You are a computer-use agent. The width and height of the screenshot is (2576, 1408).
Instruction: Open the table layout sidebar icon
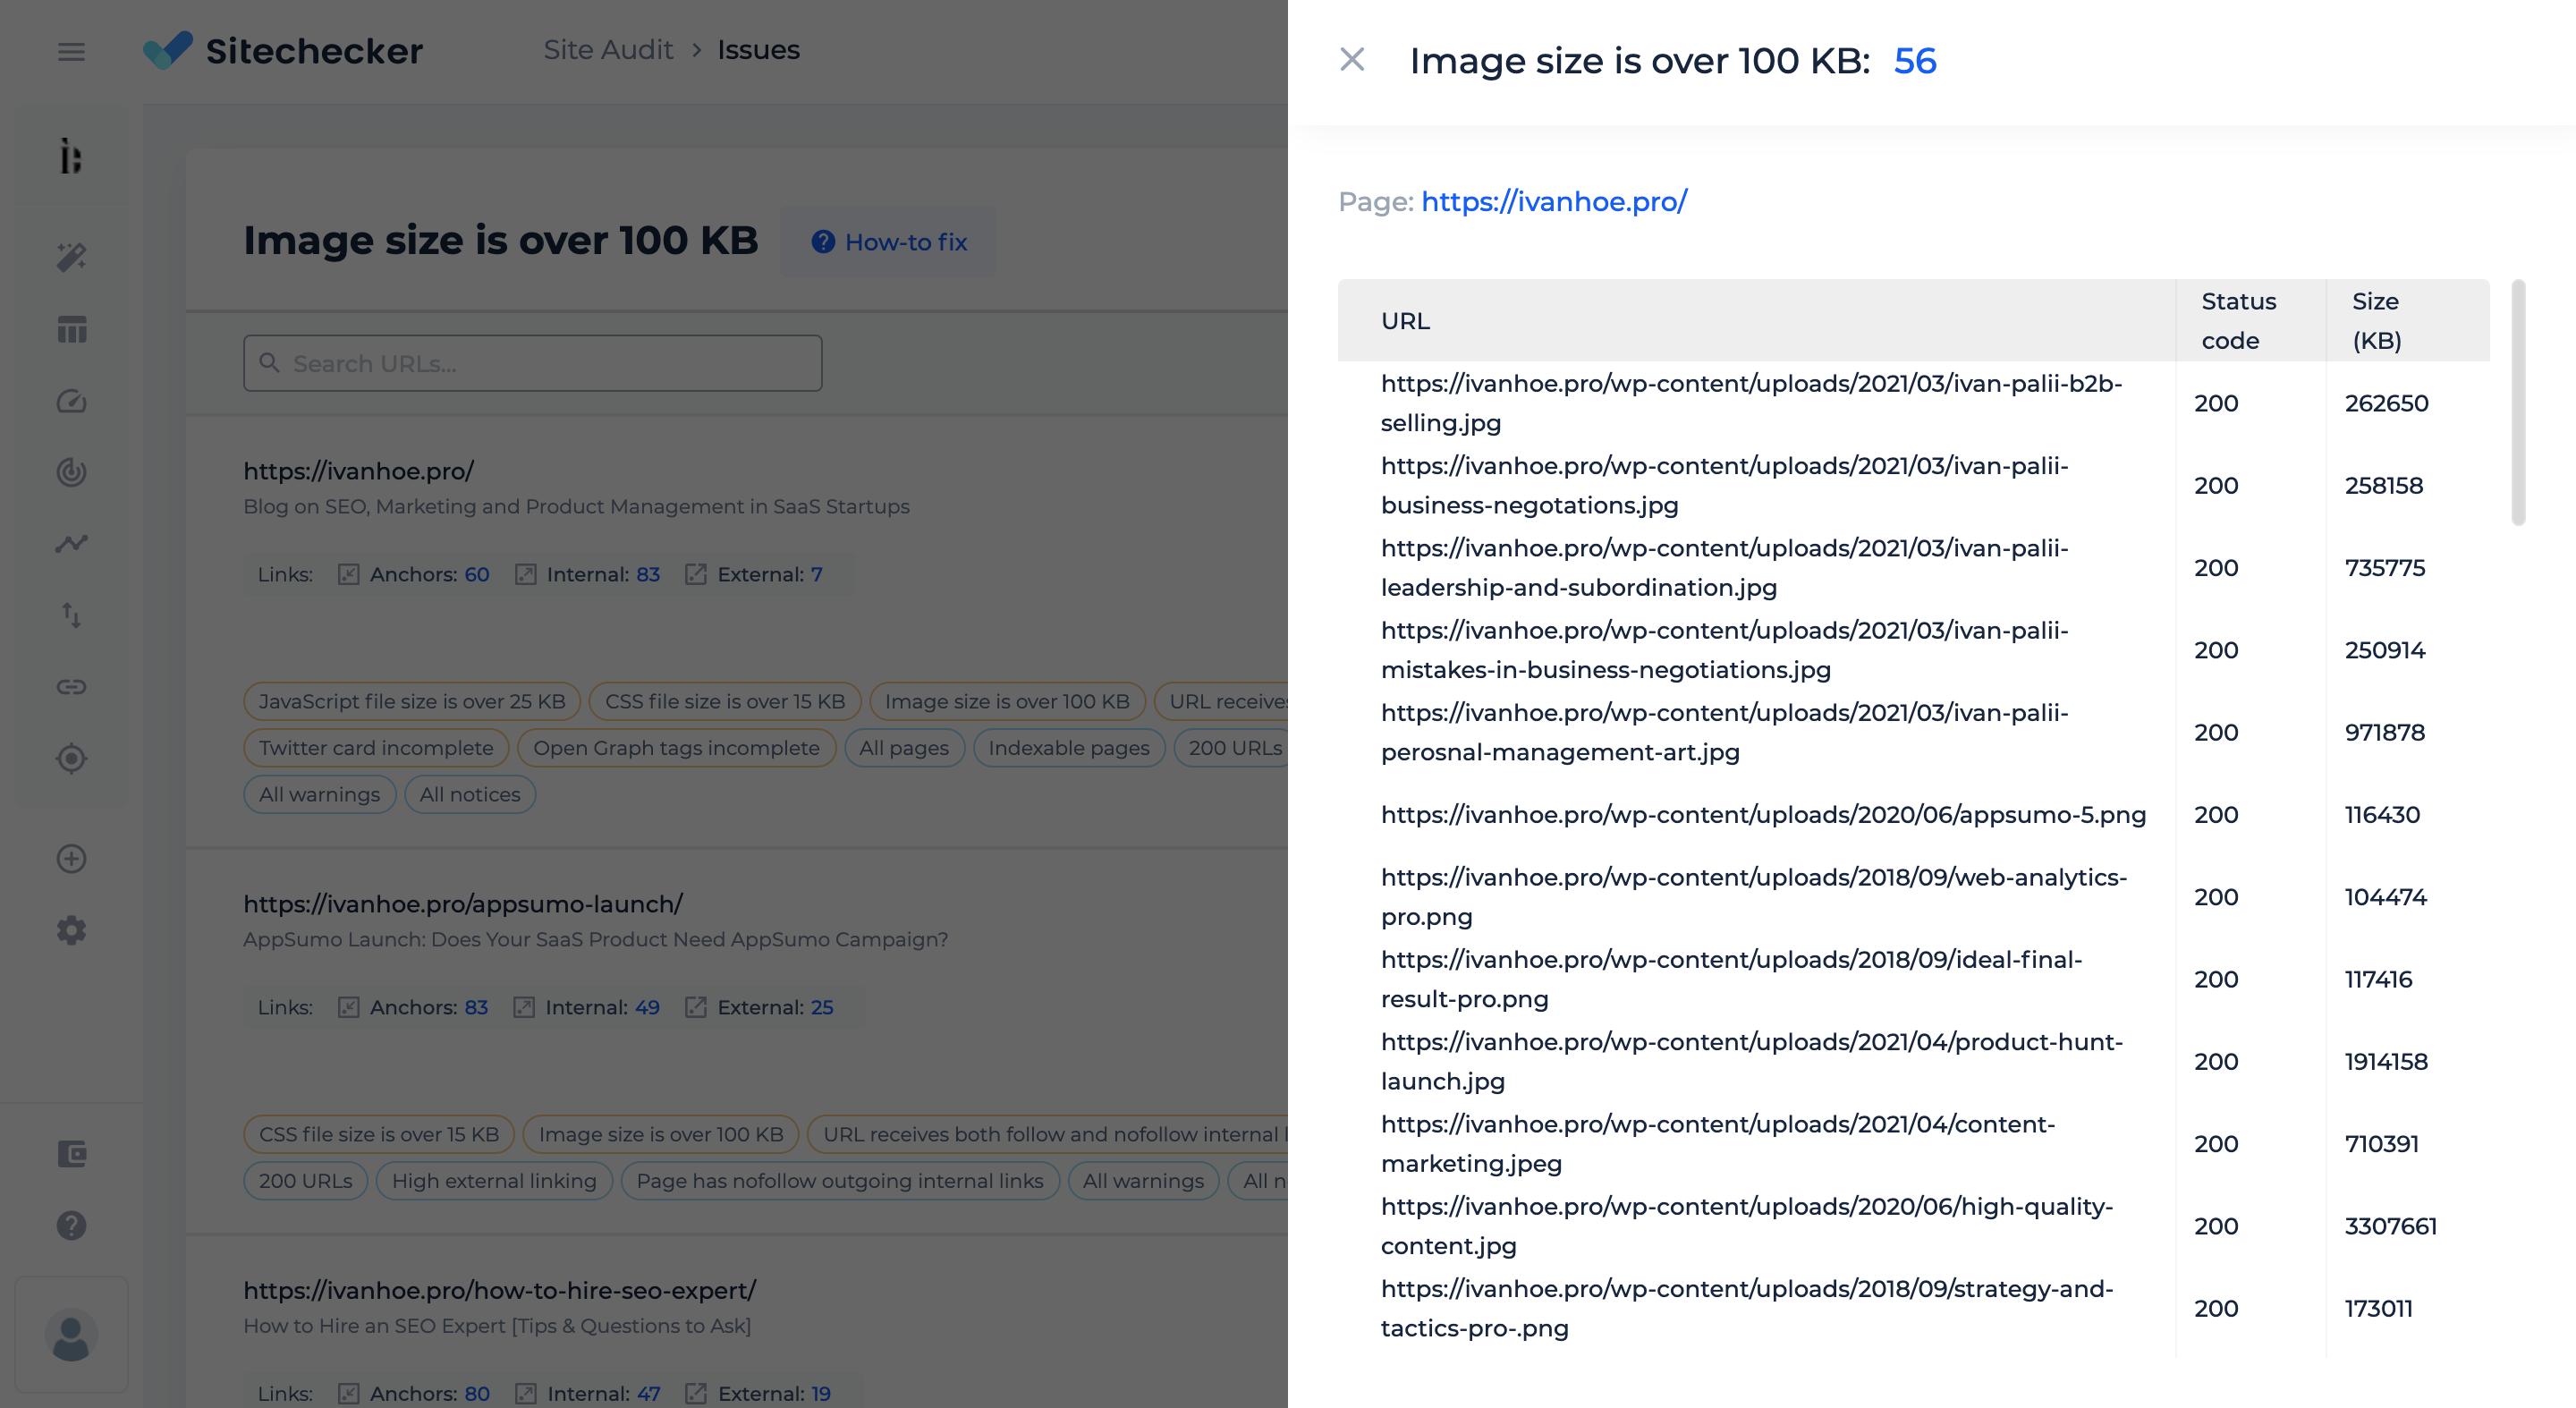click(71, 329)
